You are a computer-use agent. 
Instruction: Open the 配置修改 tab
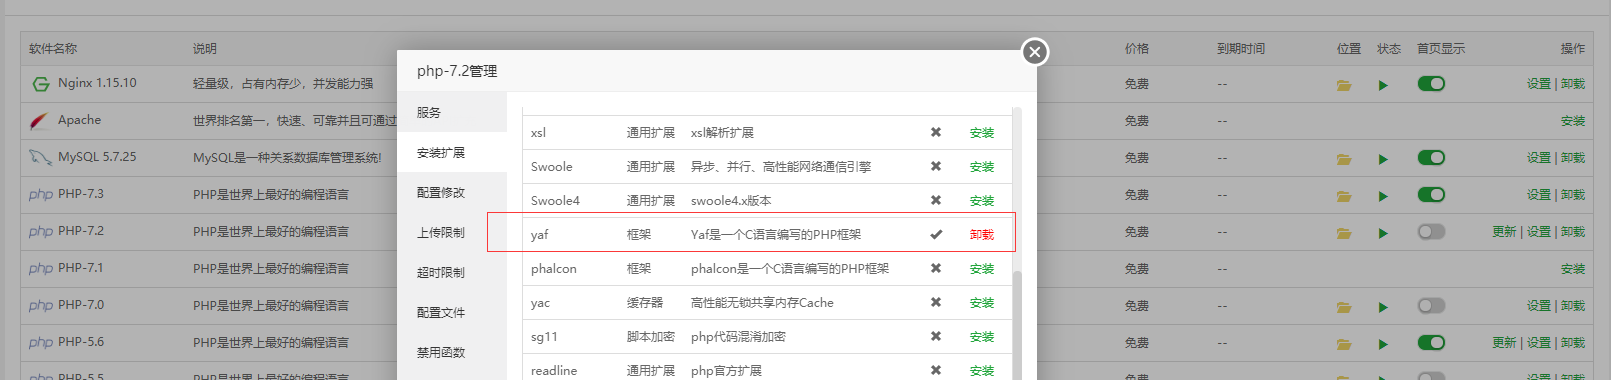click(452, 192)
